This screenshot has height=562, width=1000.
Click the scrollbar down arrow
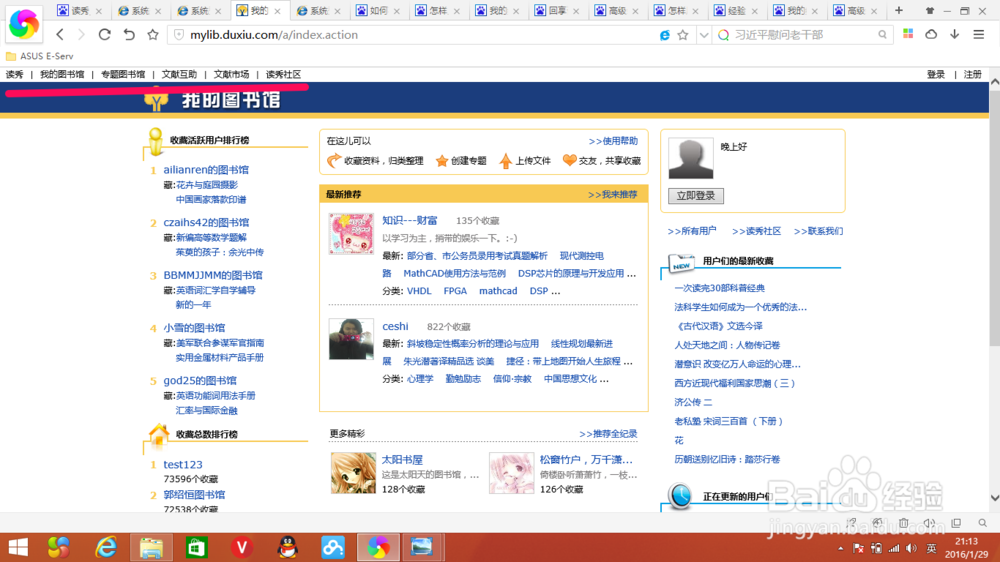(994, 498)
